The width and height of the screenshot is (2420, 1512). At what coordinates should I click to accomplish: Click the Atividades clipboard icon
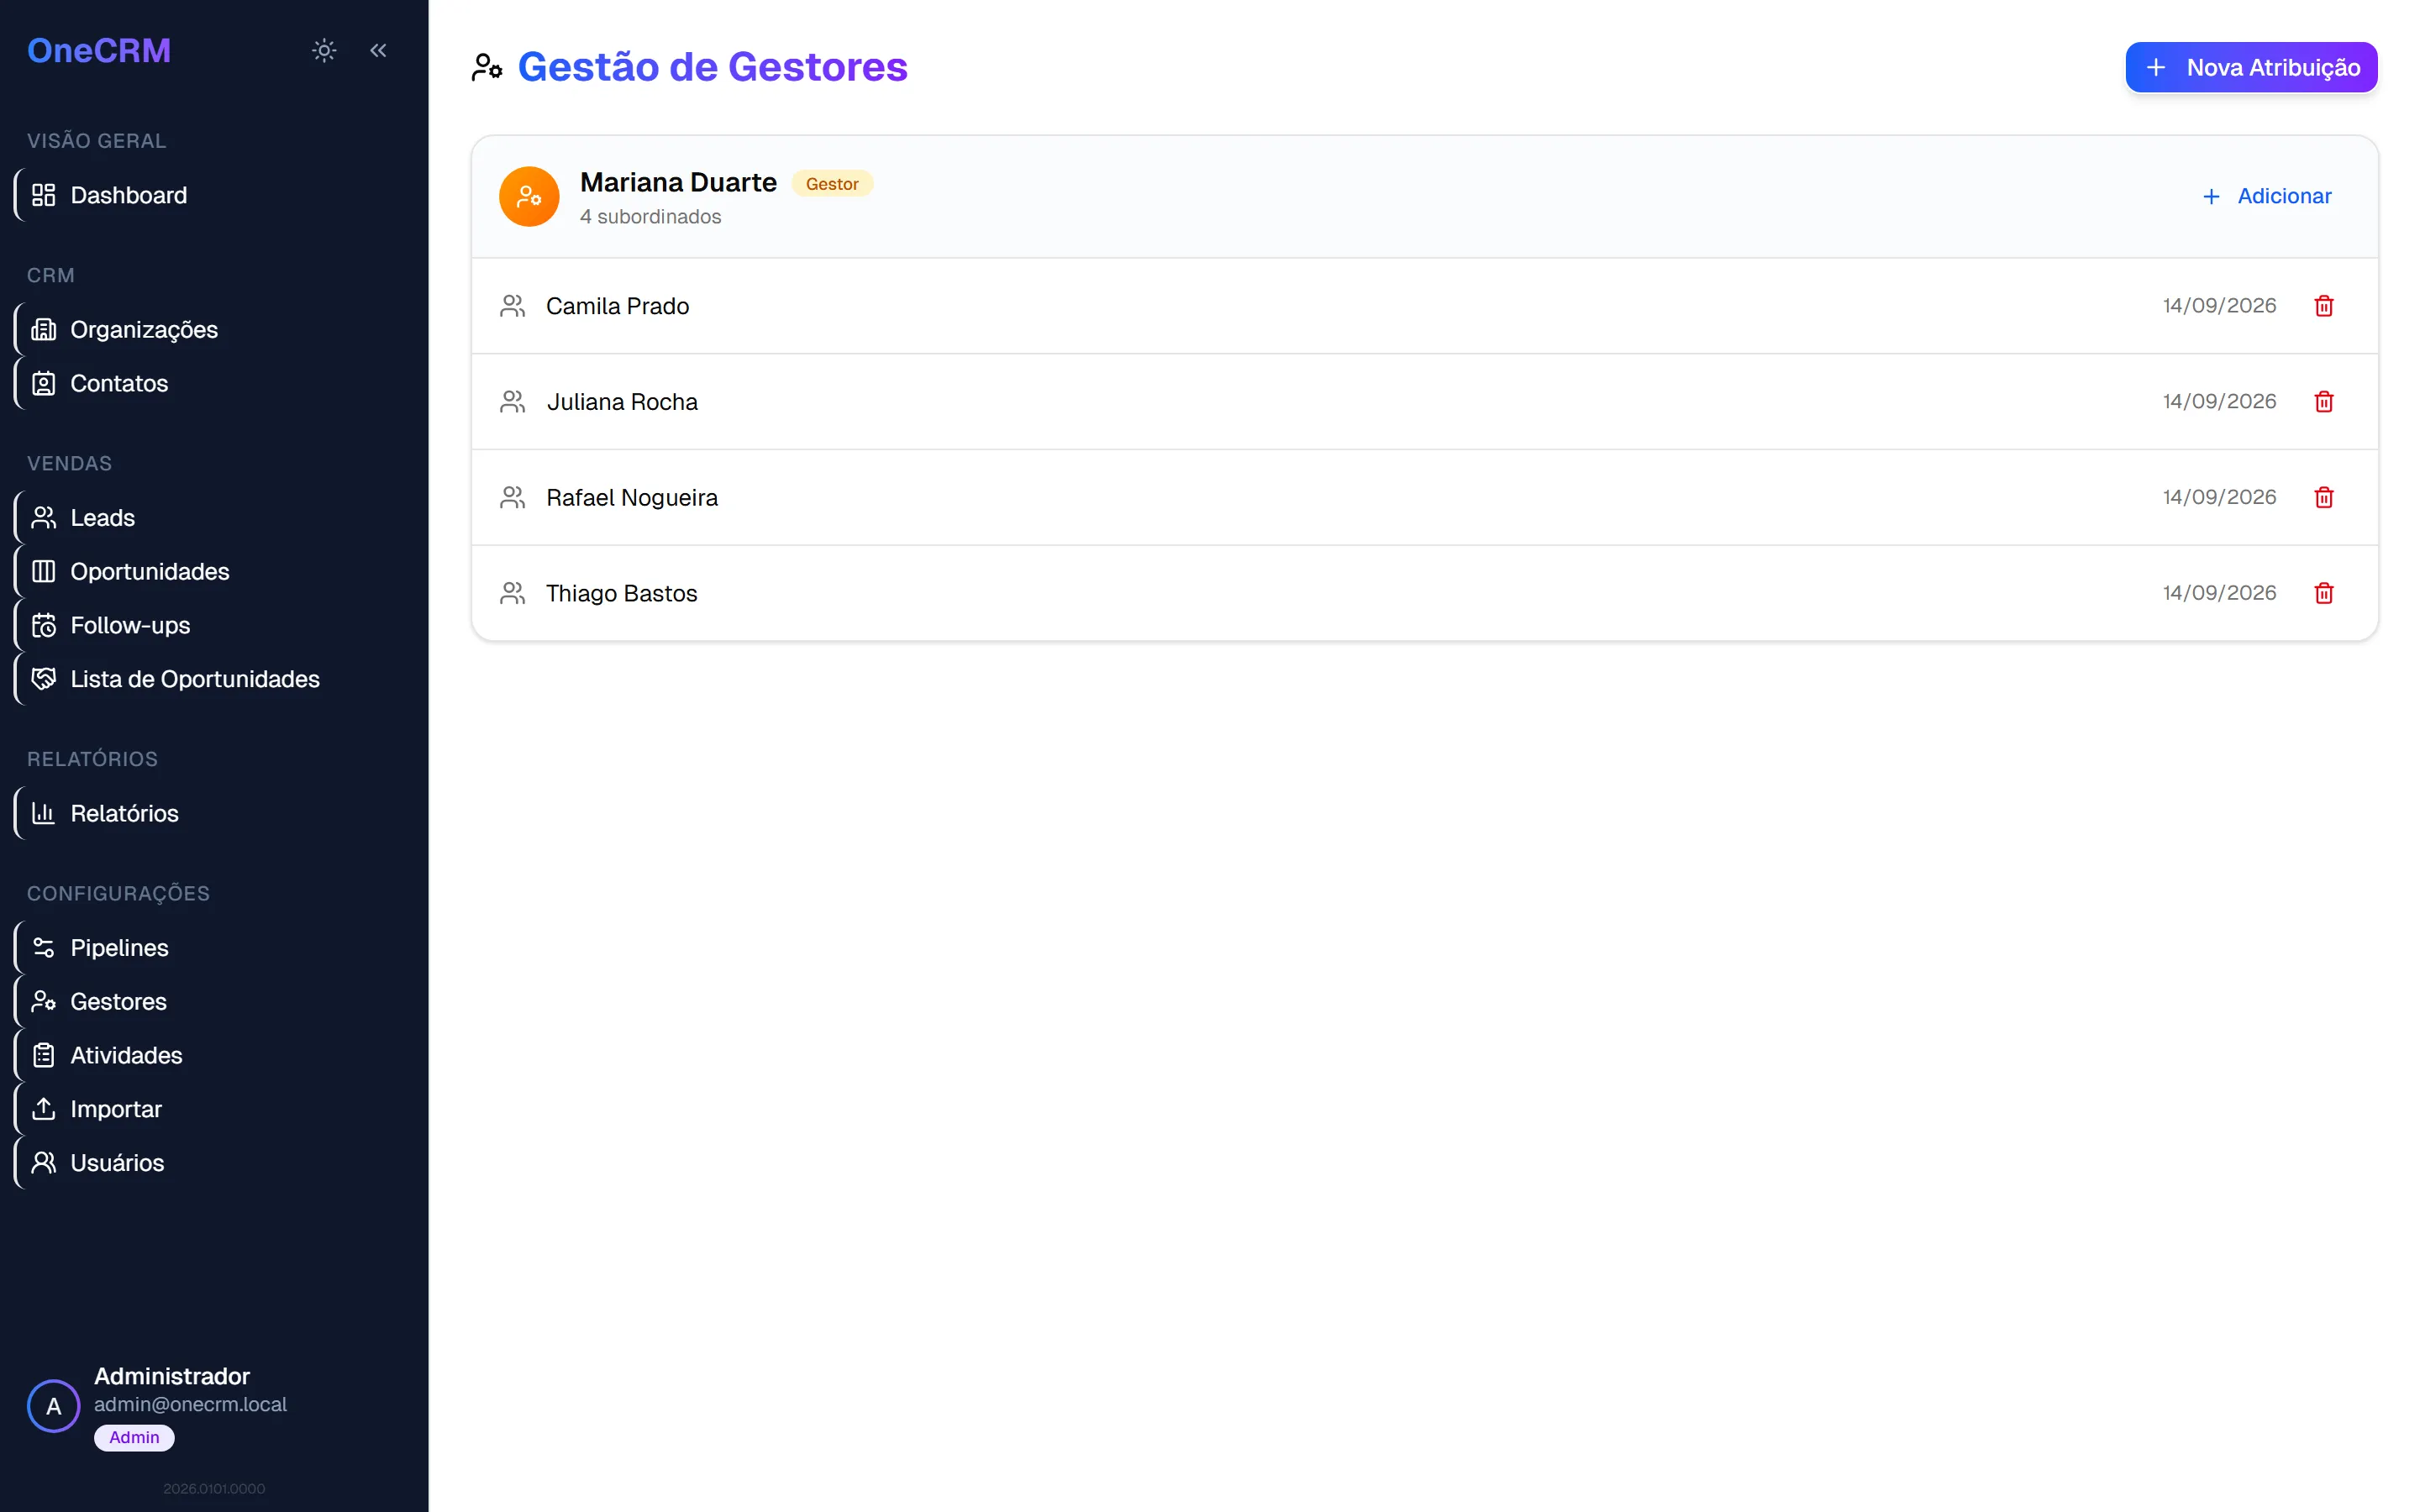(43, 1055)
